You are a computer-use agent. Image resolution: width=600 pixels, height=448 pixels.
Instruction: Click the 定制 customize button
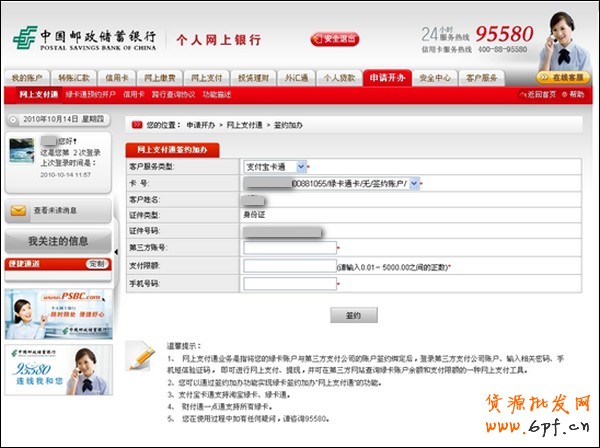(x=96, y=264)
